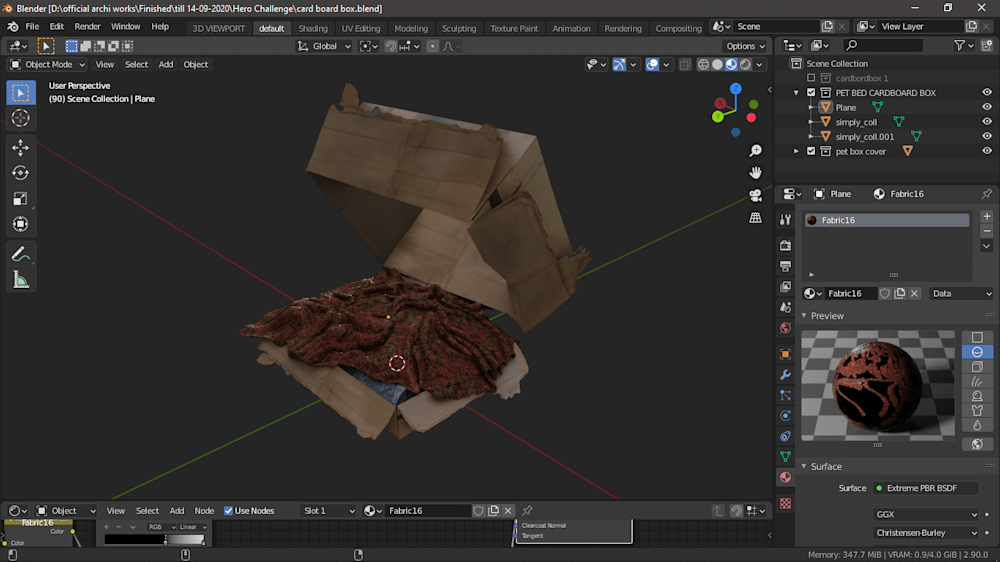
Task: Click the Fabric16 material name field
Action: 849,293
